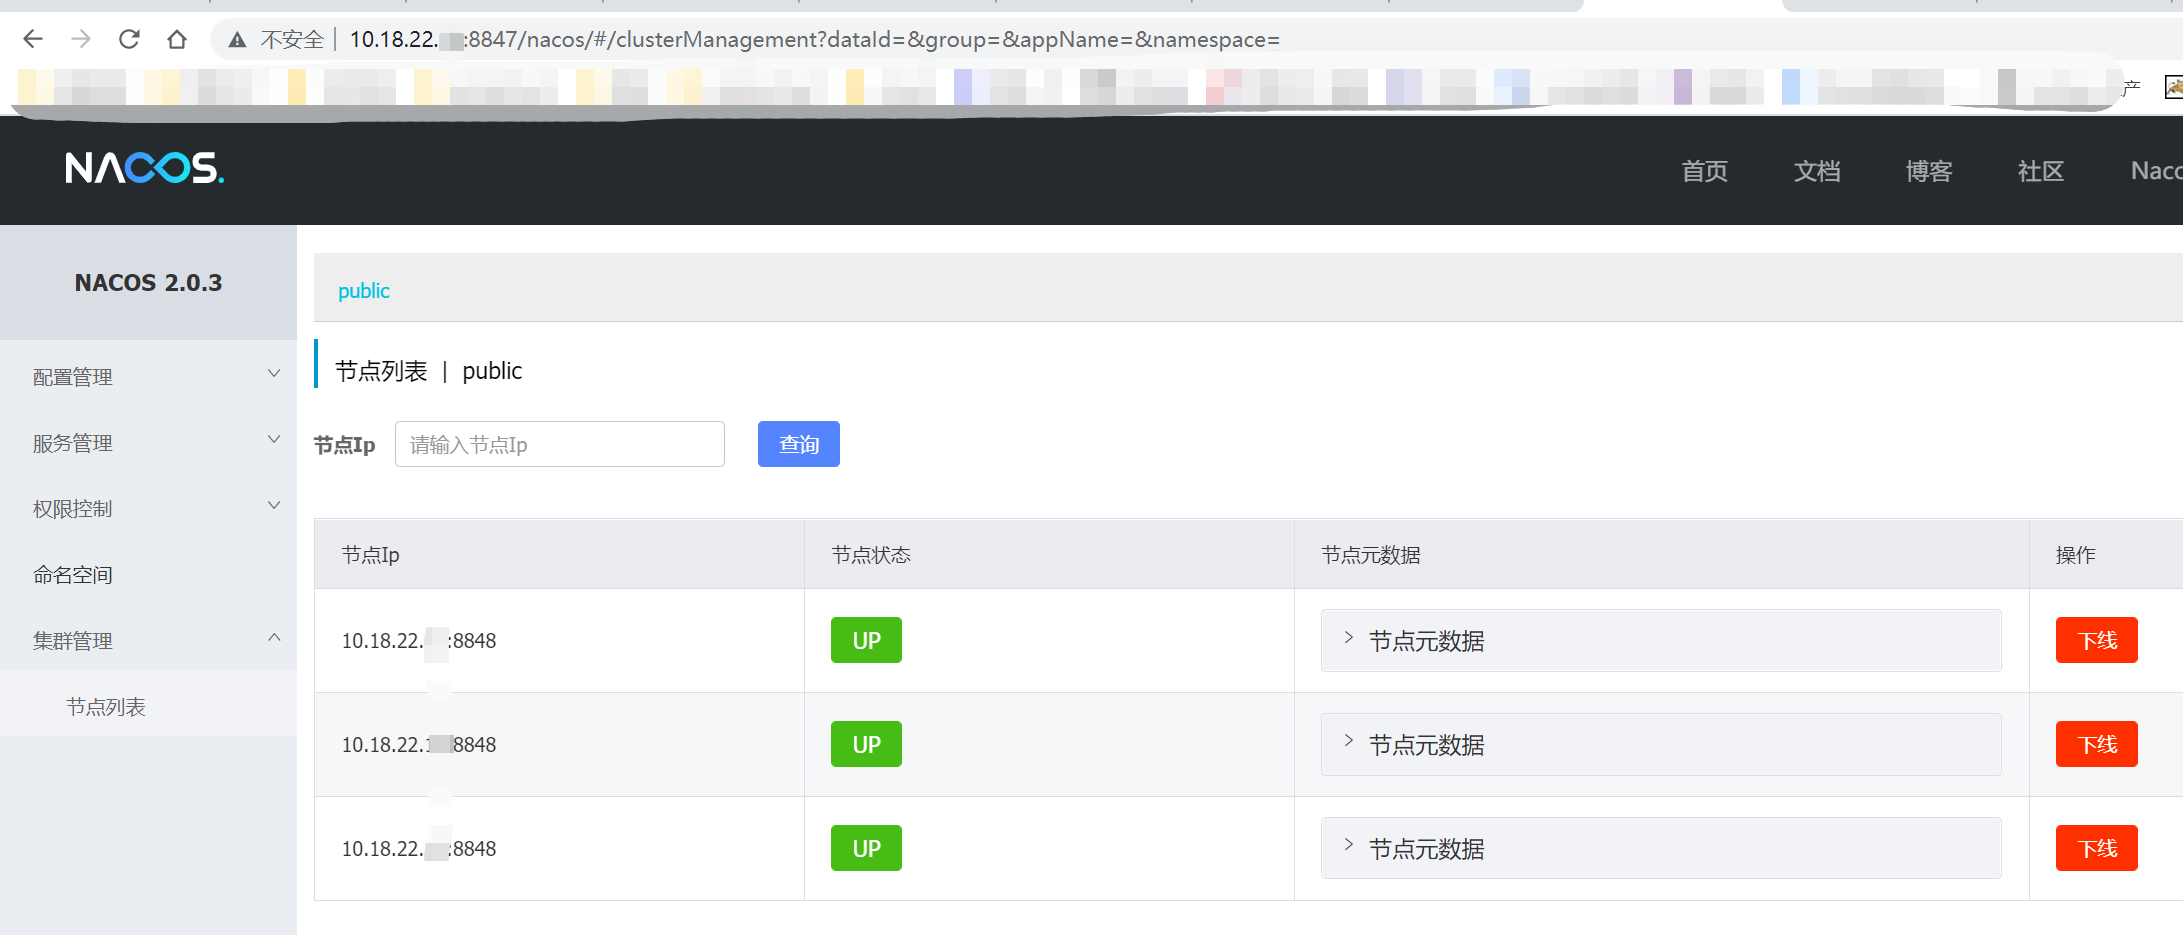This screenshot has height=935, width=2183.
Task: Click the browser forward arrow
Action: tap(81, 39)
